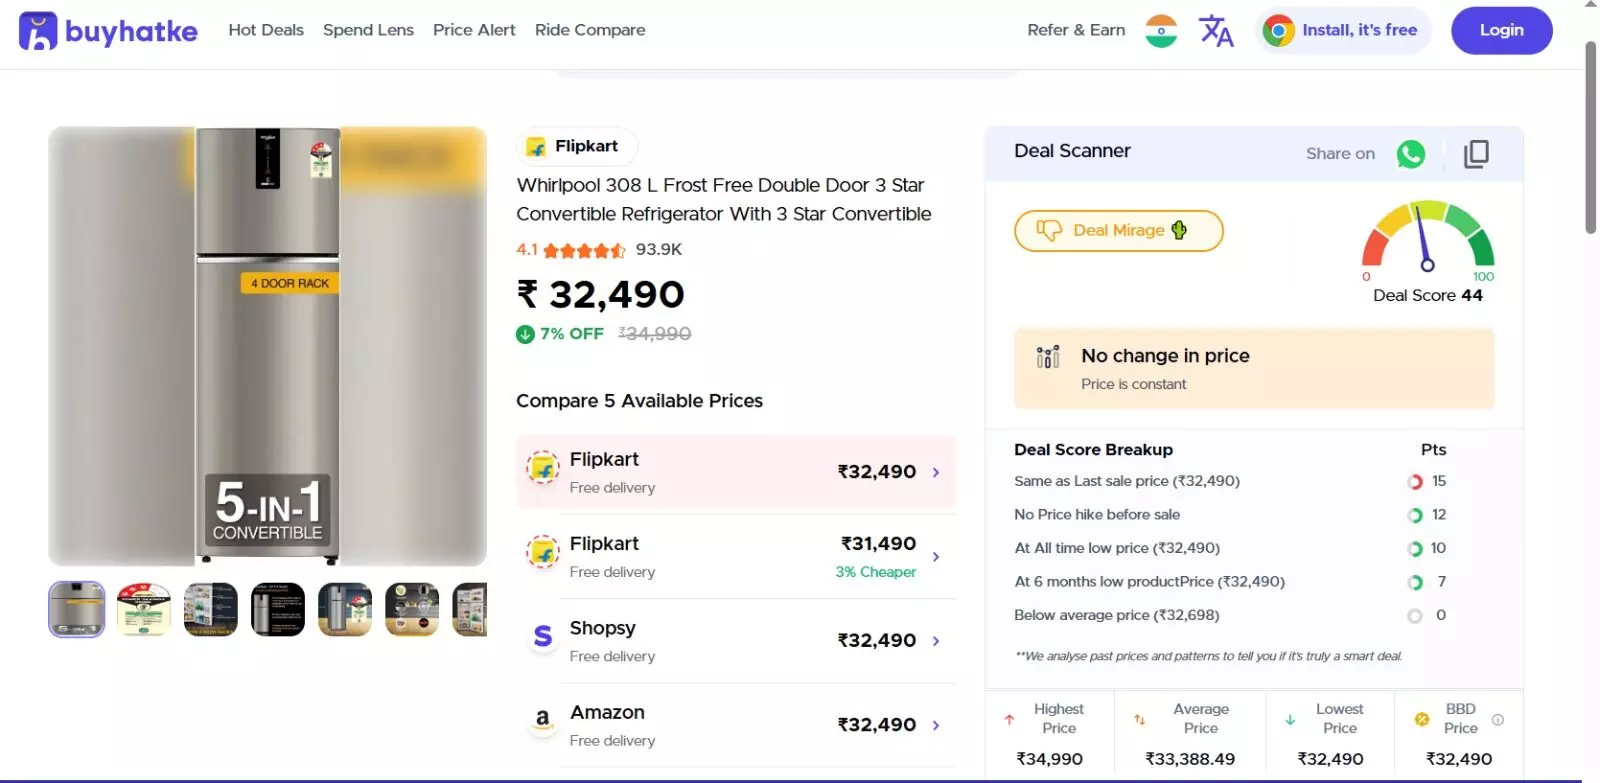Open Hot Deals menu item
The width and height of the screenshot is (1600, 783).
pos(266,30)
